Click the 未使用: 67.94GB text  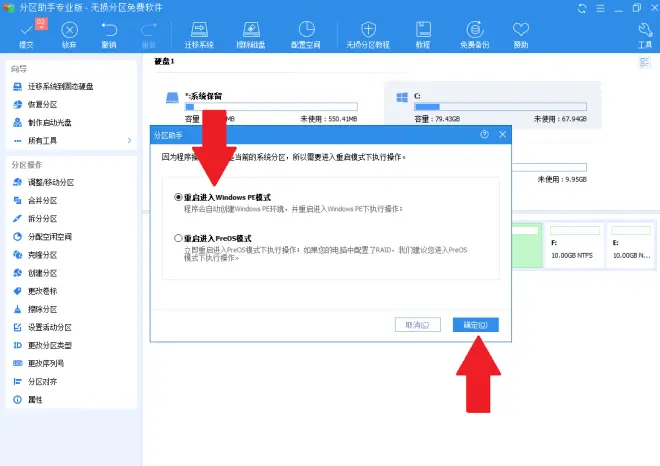[x=560, y=119]
